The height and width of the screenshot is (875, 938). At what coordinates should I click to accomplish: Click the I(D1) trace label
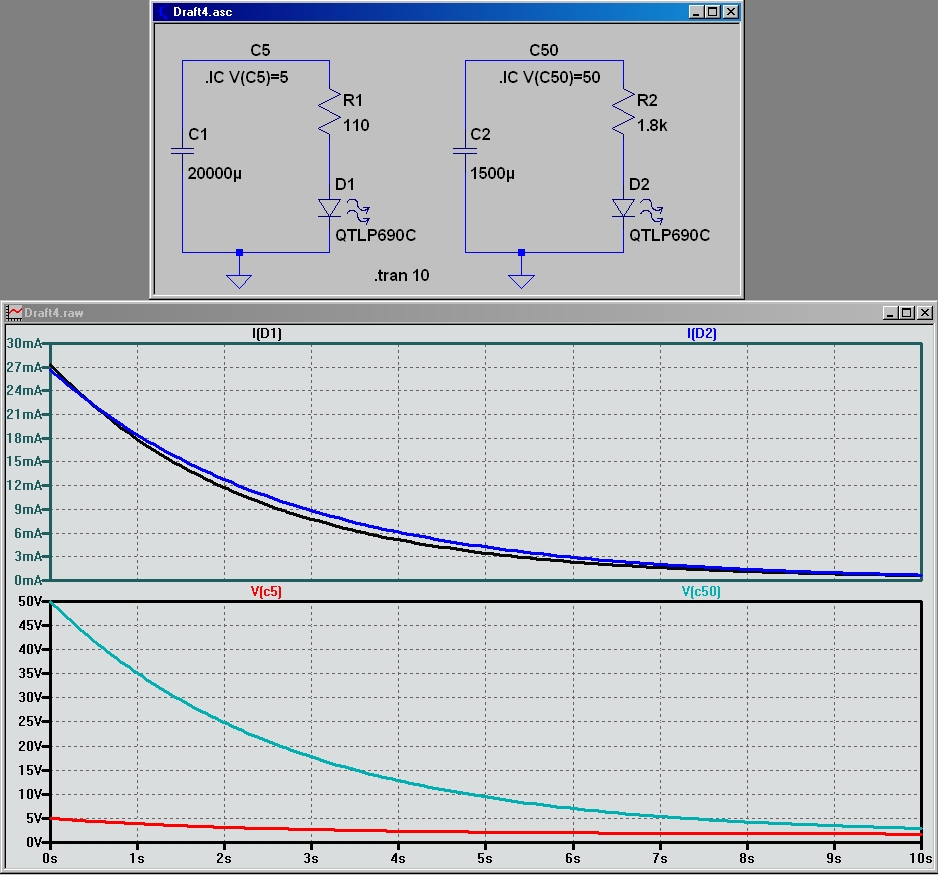click(267, 333)
